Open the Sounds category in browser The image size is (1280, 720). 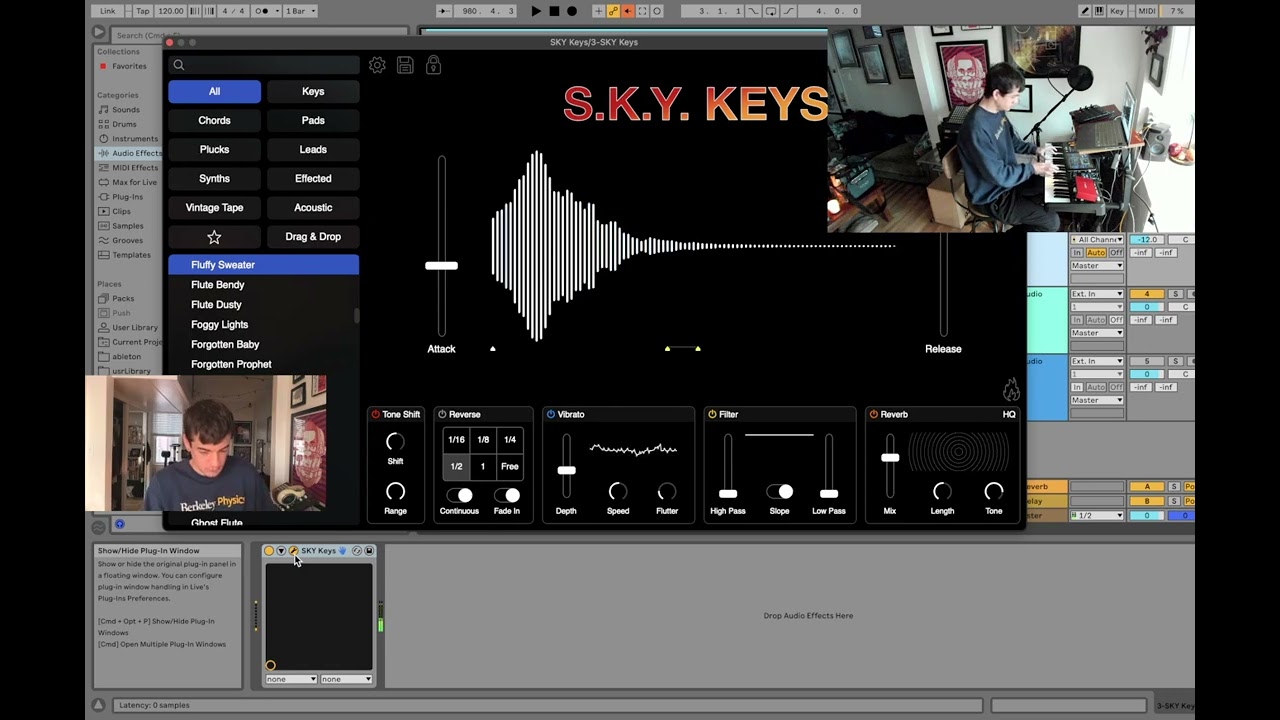126,110
